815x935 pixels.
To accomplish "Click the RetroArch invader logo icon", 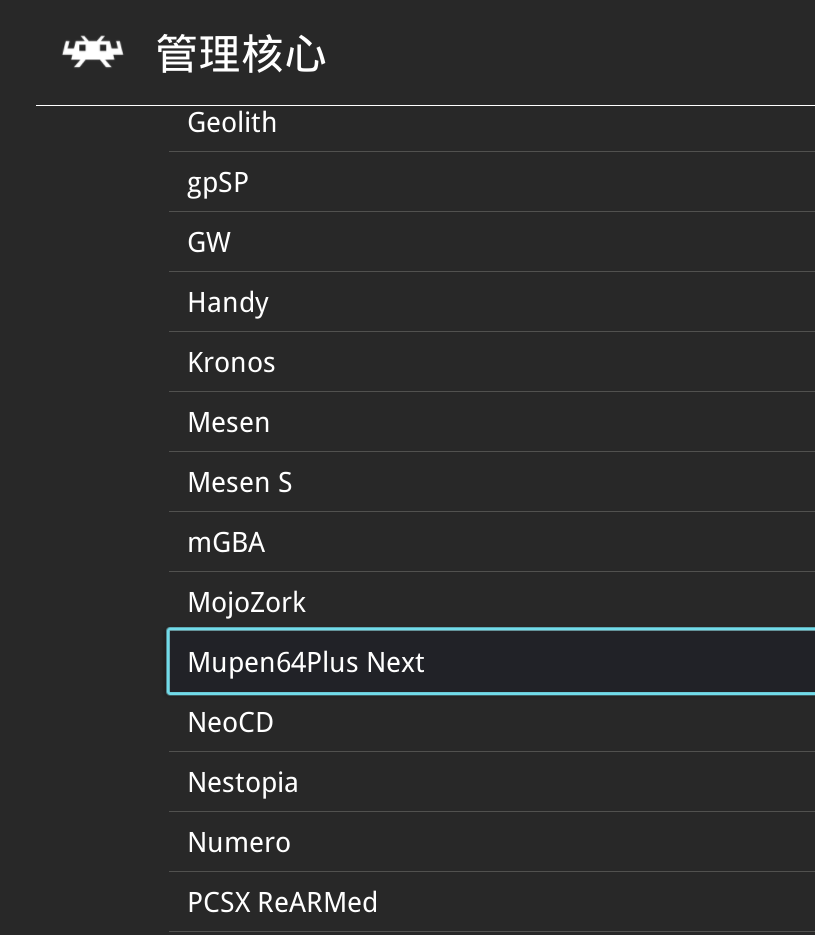I will coord(93,53).
